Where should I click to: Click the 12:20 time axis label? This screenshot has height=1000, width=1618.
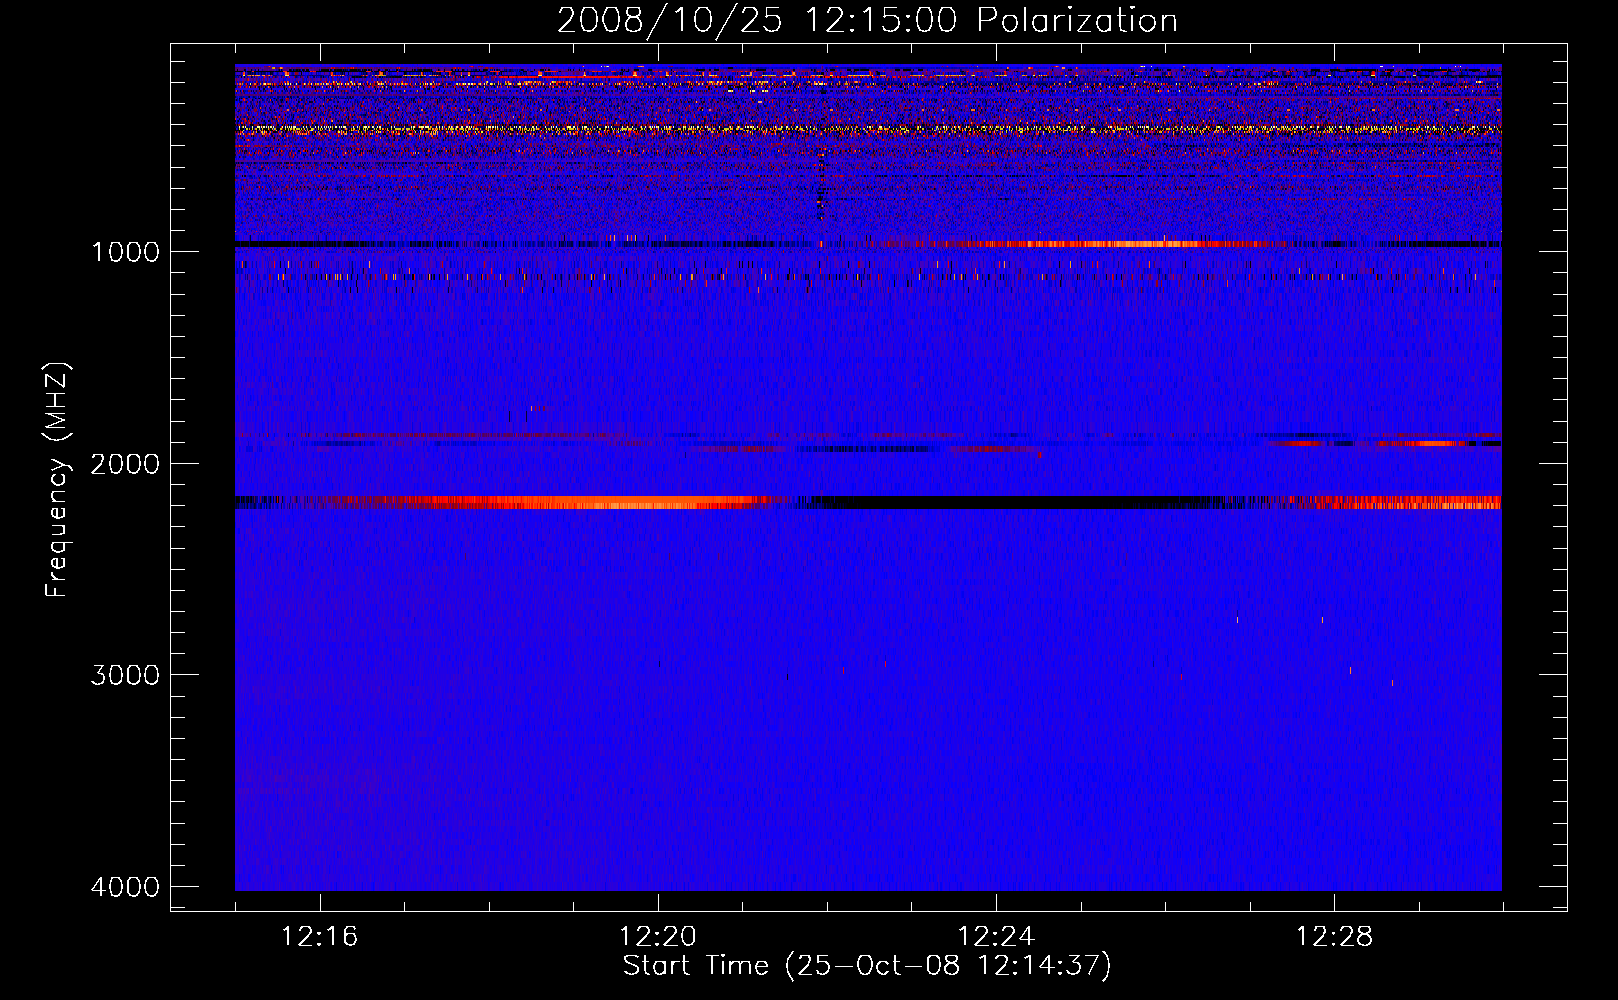(657, 937)
